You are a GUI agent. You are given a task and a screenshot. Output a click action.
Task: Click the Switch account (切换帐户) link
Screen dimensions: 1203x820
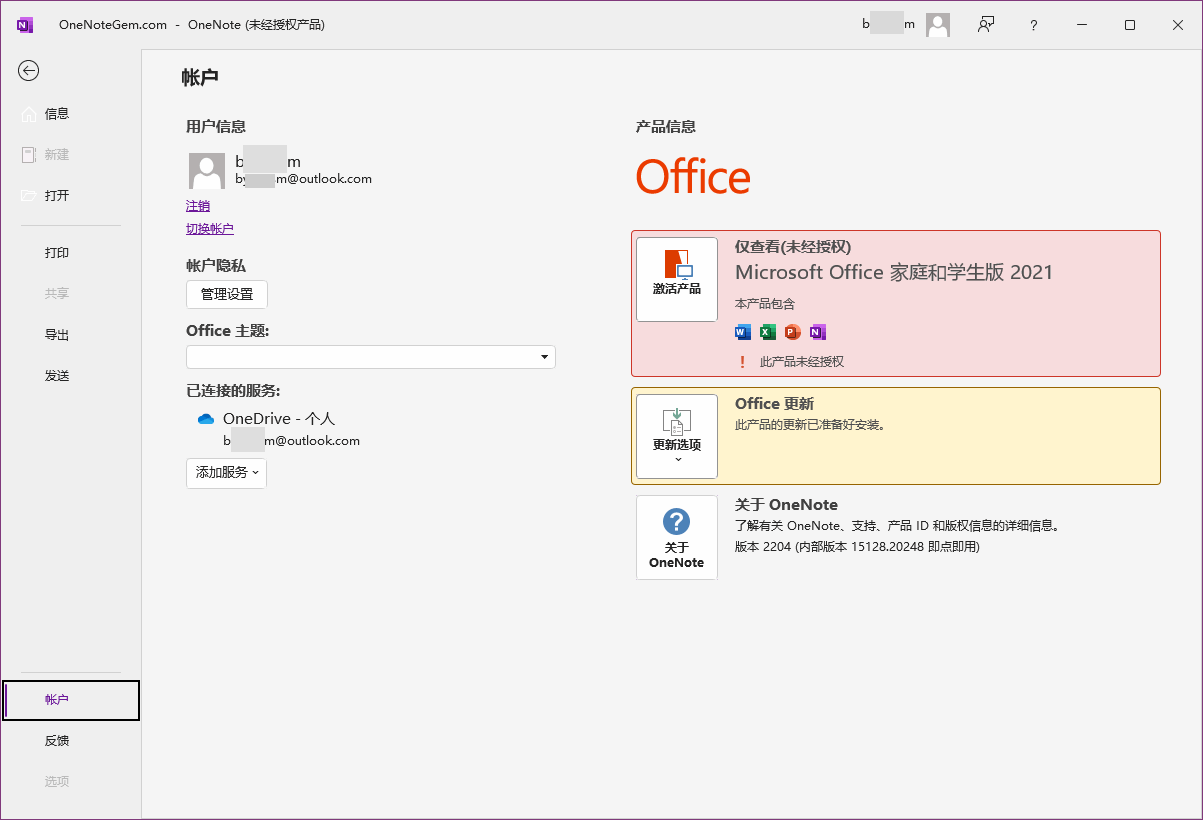click(210, 229)
